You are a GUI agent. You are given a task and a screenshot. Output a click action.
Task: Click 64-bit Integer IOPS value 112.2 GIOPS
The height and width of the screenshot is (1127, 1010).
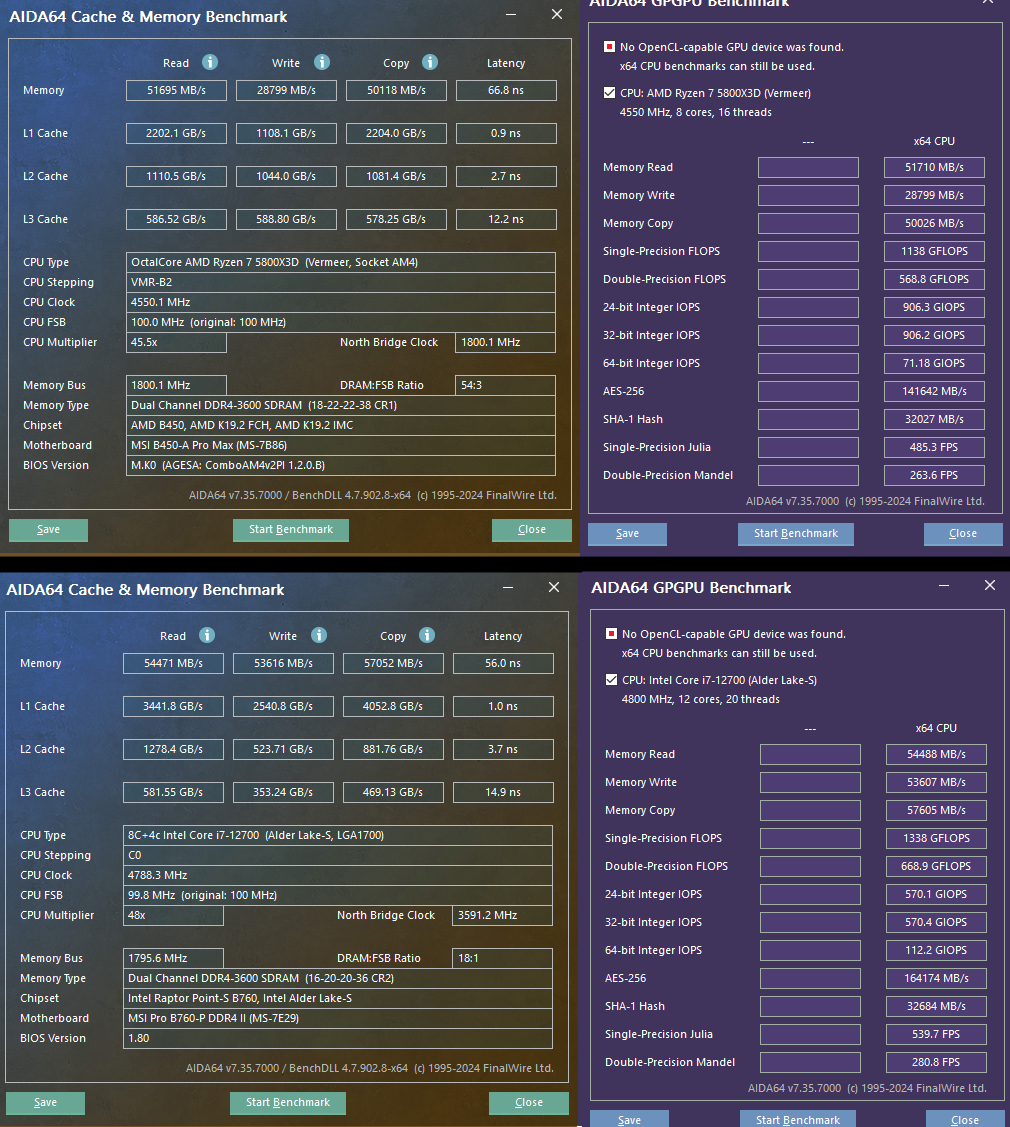click(x=937, y=951)
